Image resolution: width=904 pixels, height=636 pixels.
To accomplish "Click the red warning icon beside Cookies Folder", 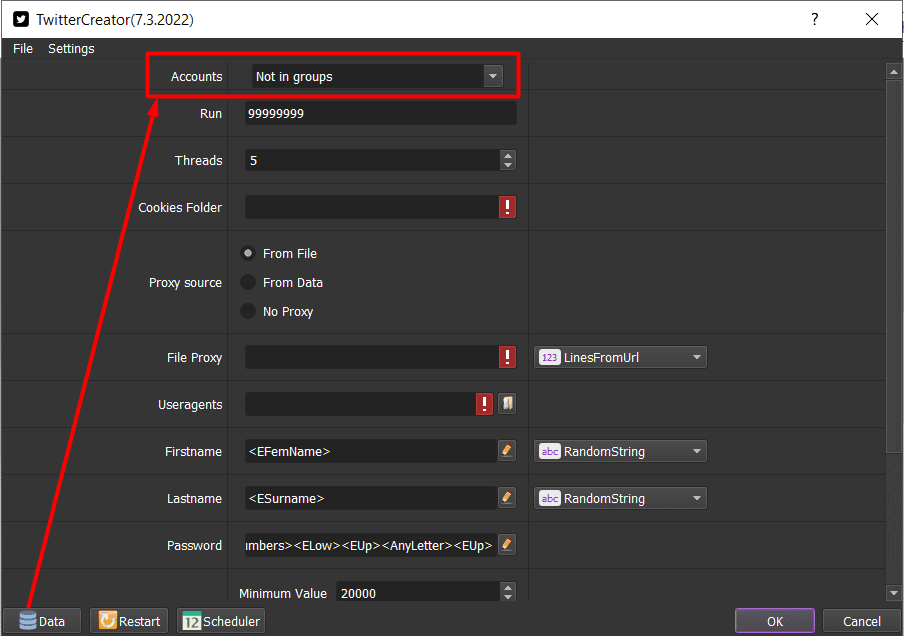I will click(507, 207).
